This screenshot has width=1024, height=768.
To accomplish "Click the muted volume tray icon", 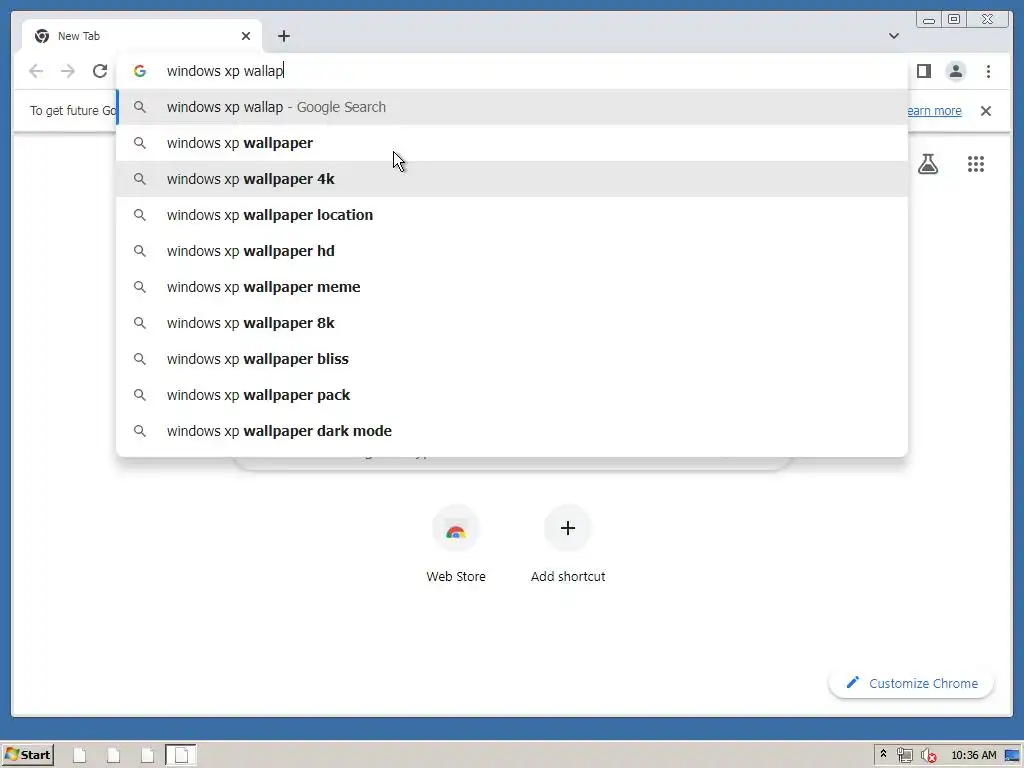I will (x=928, y=755).
